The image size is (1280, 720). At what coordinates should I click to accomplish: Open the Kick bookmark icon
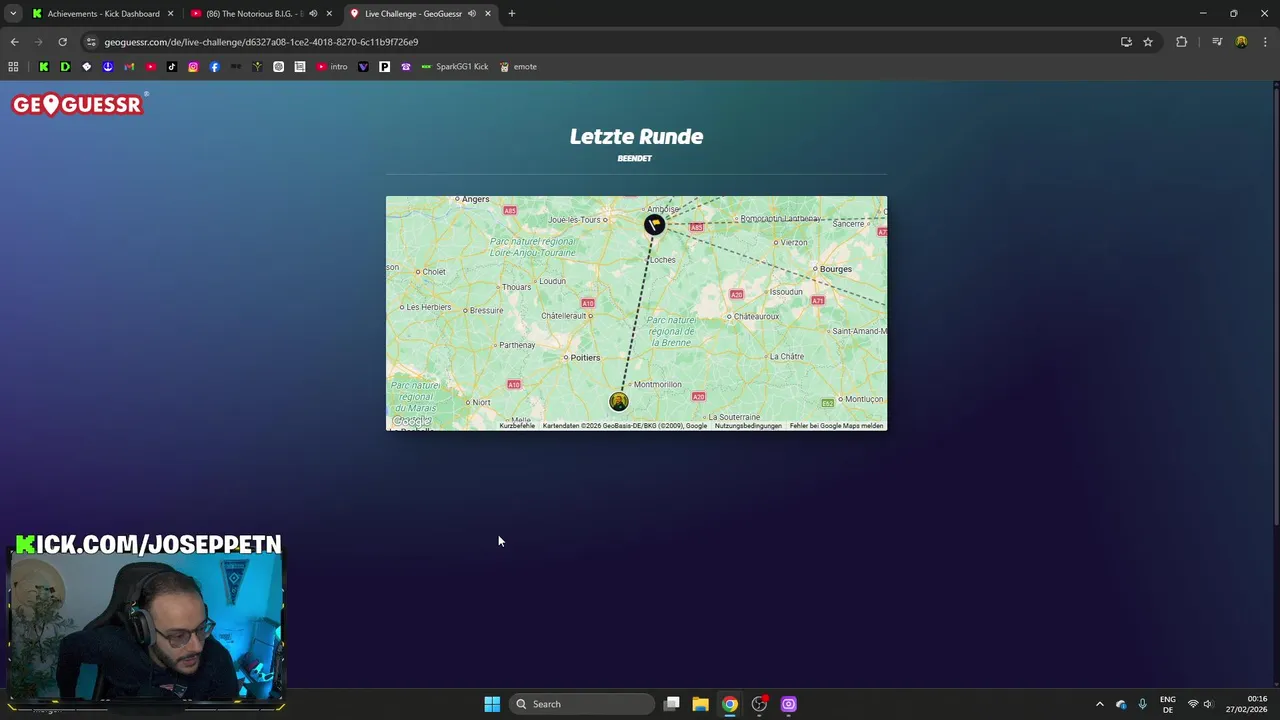43,67
